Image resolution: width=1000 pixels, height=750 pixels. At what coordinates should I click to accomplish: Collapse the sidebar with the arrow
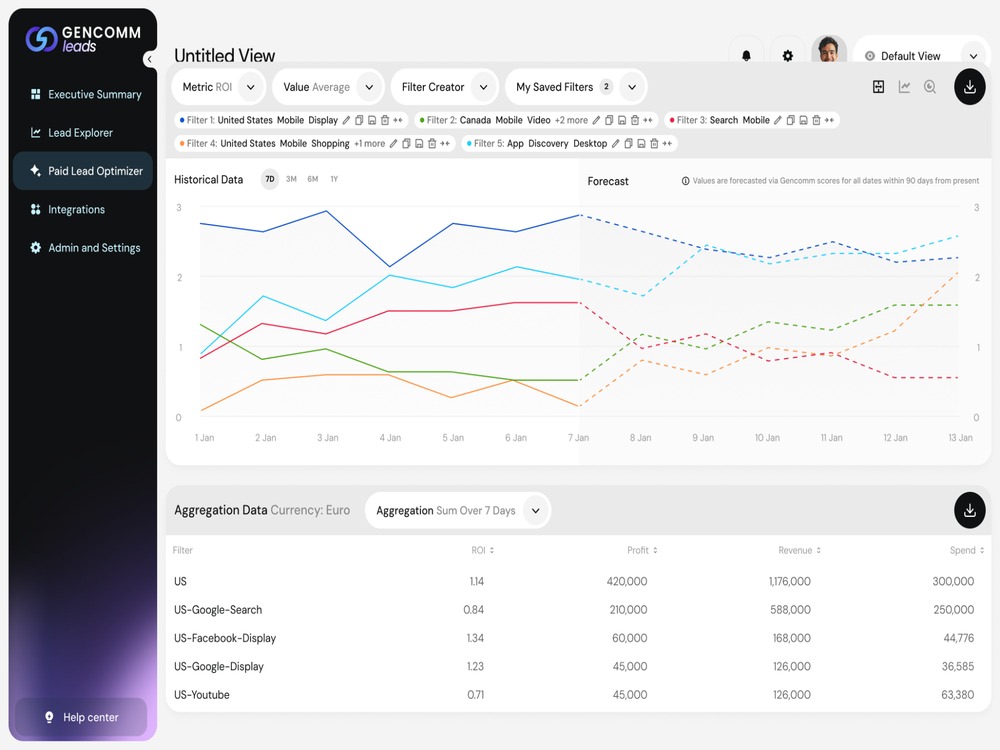click(x=149, y=59)
